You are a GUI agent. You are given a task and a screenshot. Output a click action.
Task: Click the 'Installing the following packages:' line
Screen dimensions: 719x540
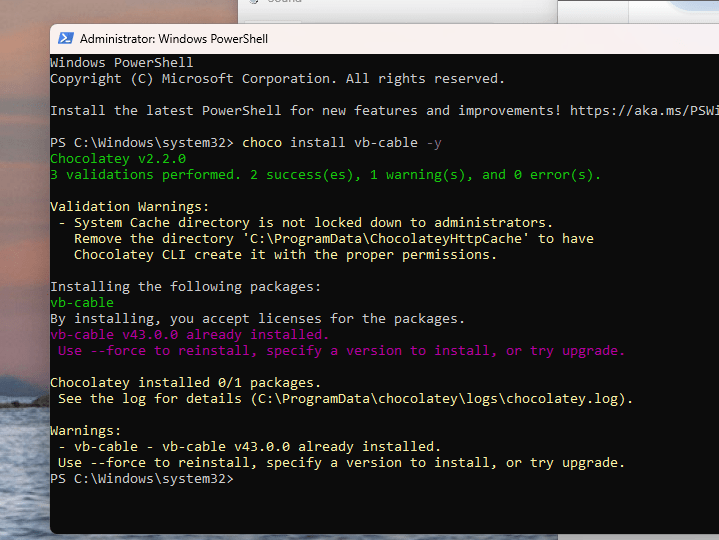click(x=185, y=287)
